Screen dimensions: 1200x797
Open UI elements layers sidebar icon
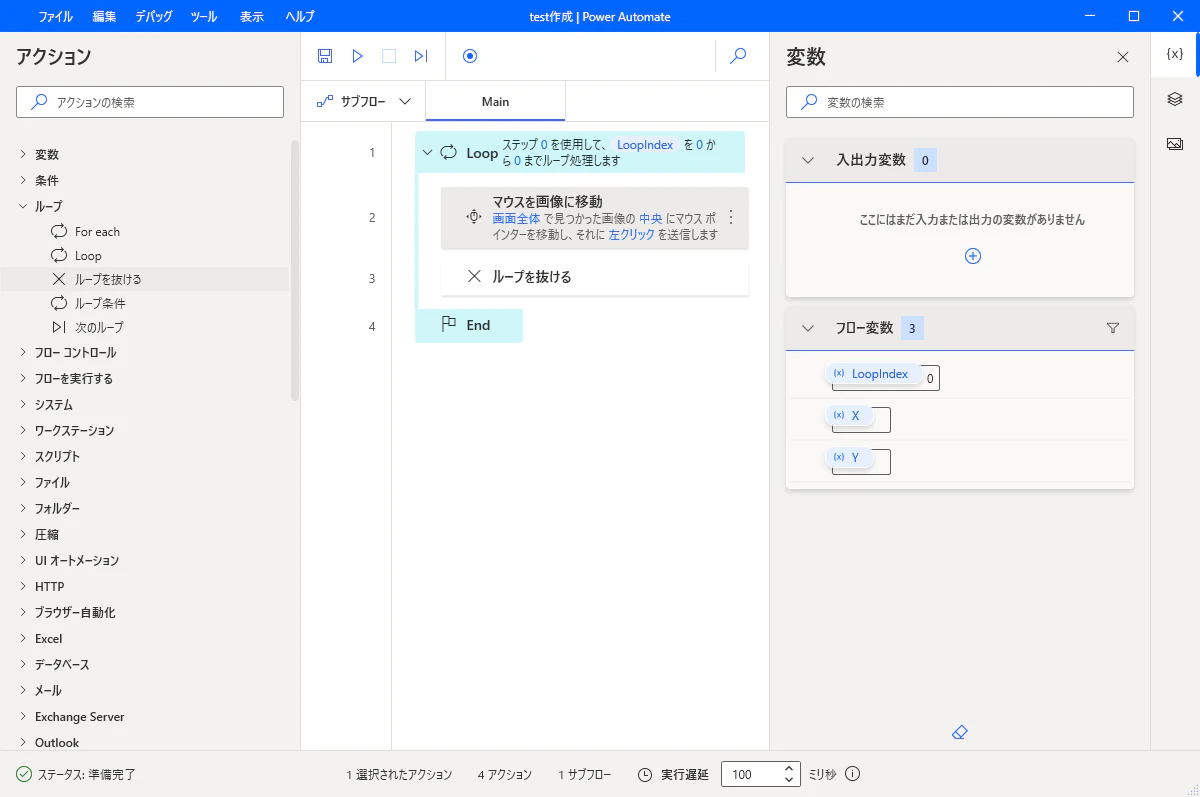(x=1175, y=98)
